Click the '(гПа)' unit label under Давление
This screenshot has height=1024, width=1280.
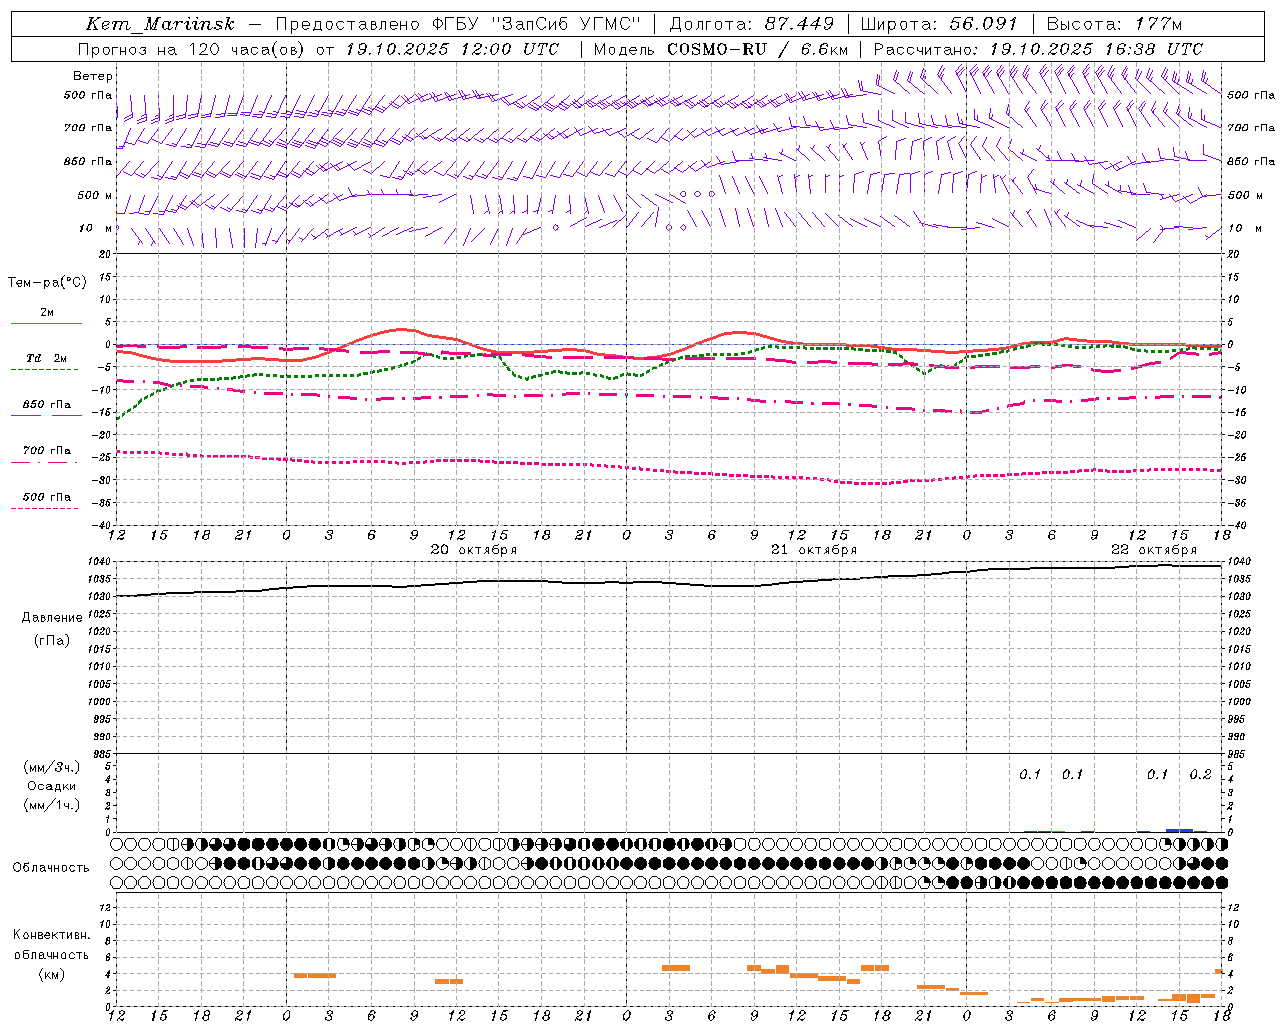coord(52,641)
